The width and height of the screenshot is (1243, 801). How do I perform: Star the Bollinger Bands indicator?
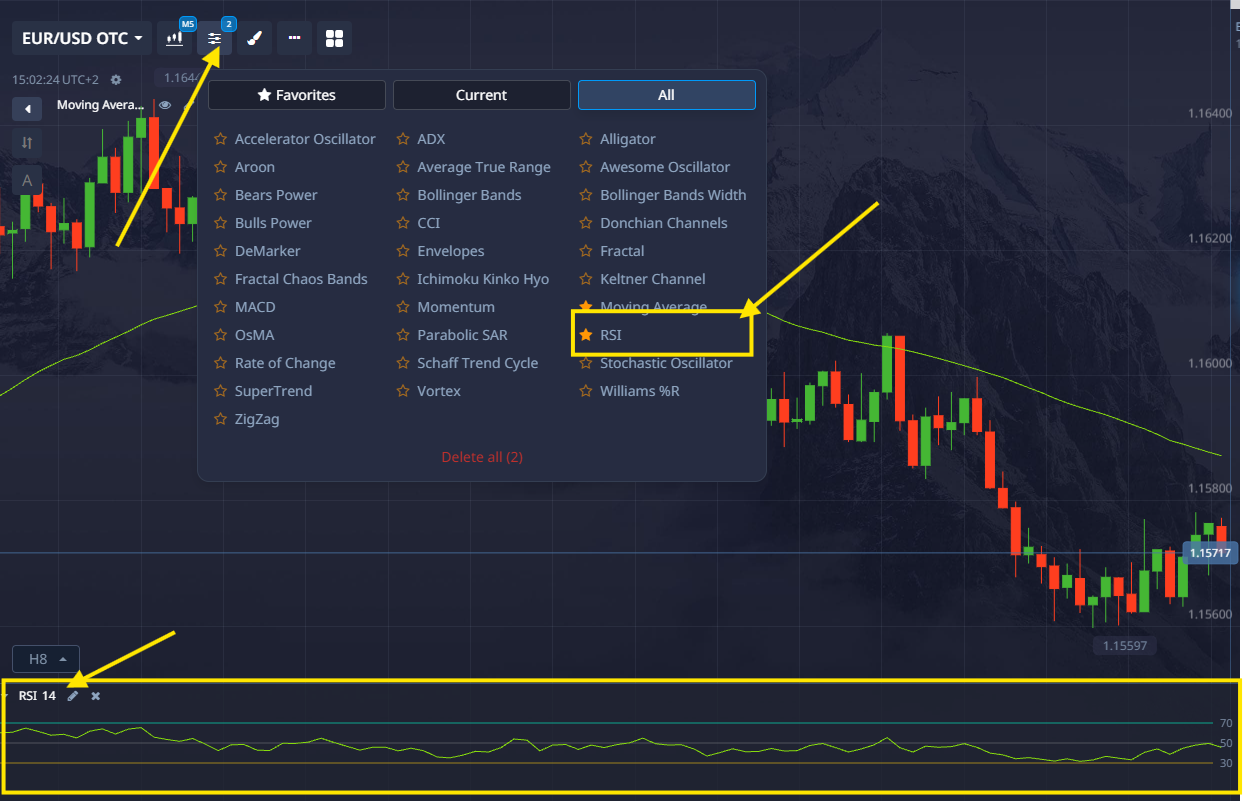tap(404, 195)
